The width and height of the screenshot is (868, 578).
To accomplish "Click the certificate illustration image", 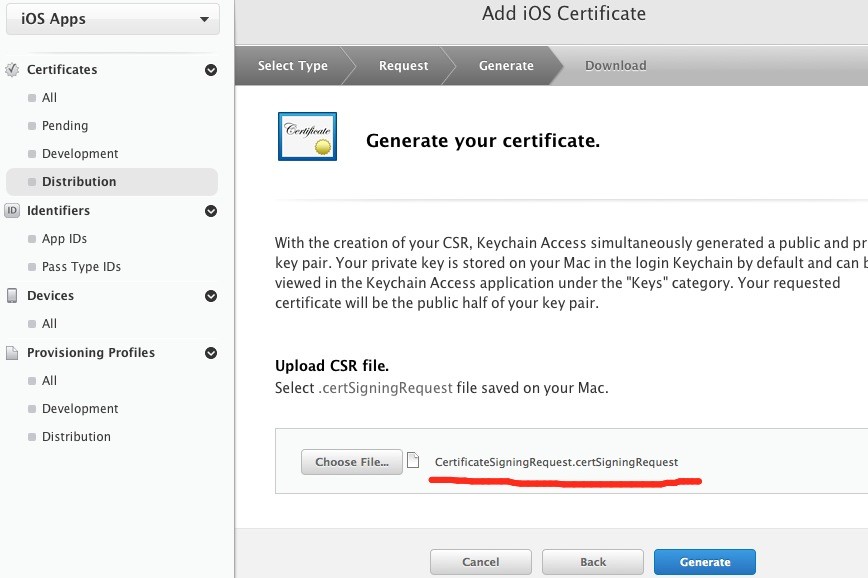I will (x=307, y=136).
